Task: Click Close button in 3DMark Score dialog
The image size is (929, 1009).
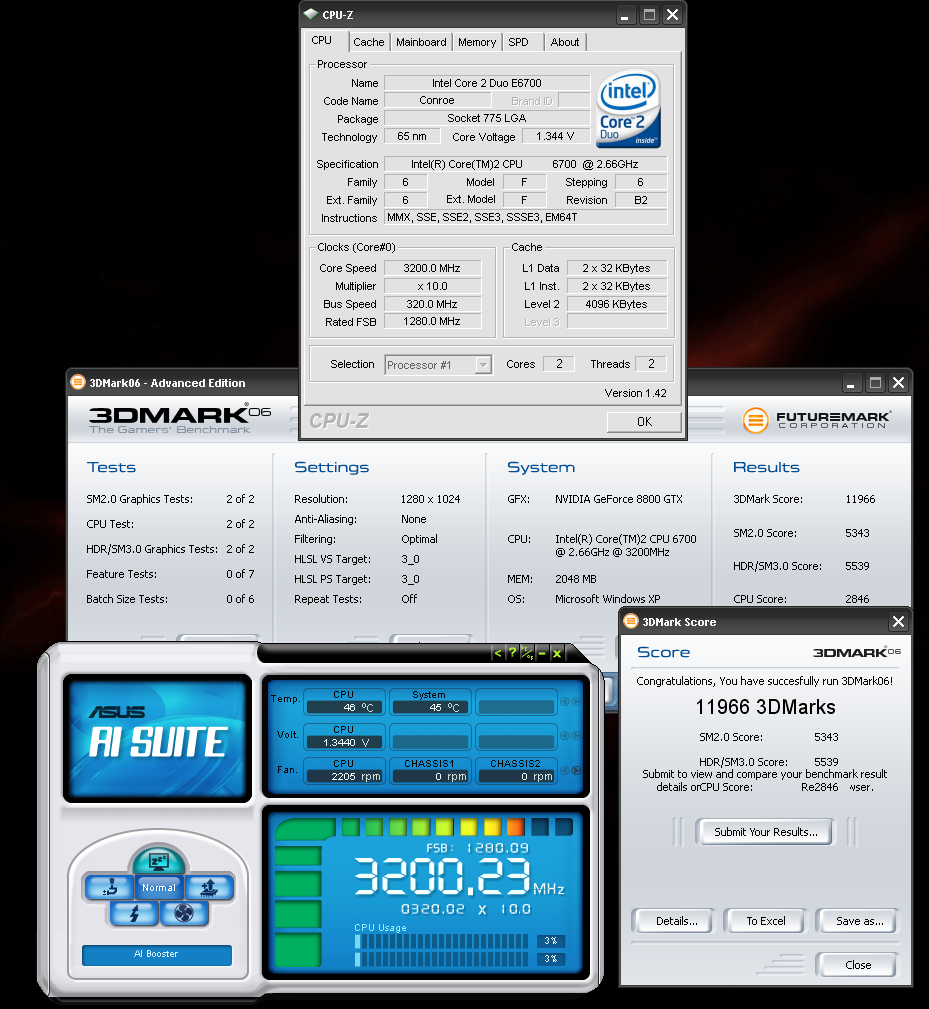Action: (857, 965)
